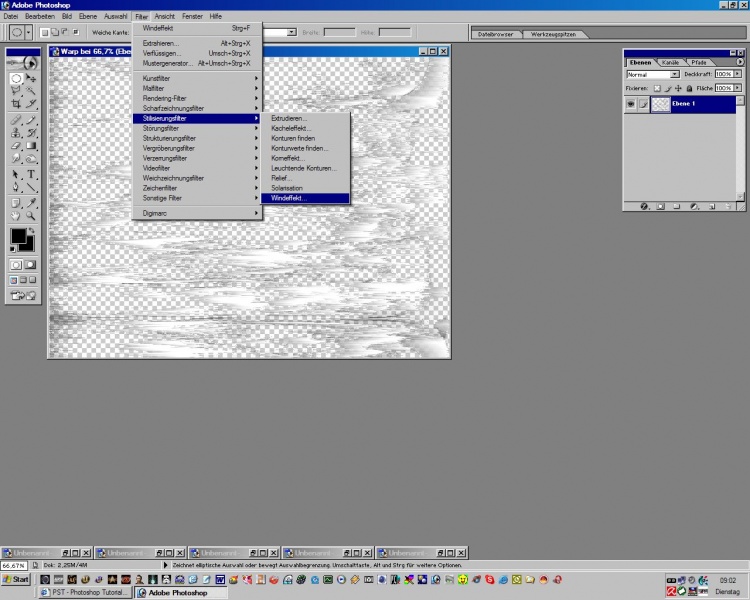This screenshot has height=600, width=750.
Task: Open the Deckkraft opacity slider arrow
Action: [x=738, y=74]
